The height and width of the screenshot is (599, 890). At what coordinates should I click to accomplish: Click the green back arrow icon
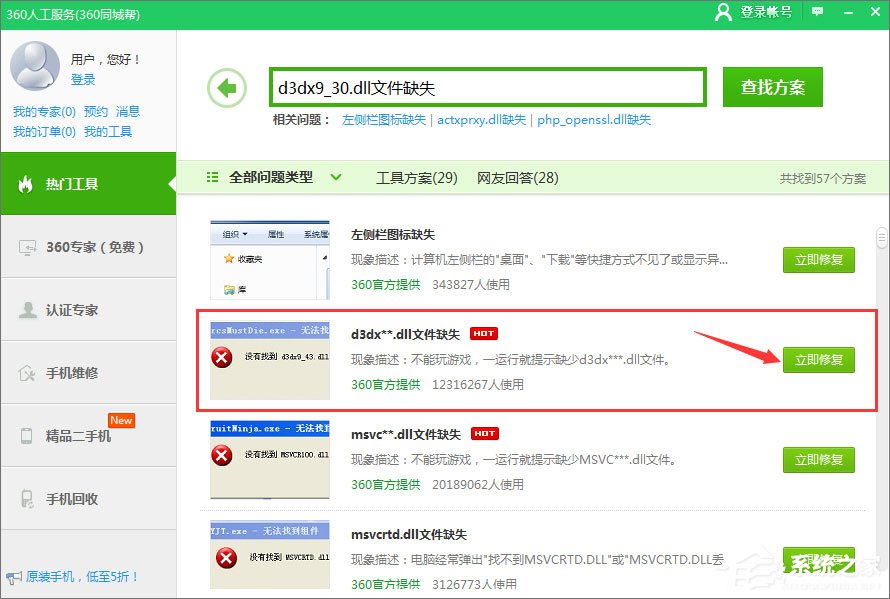[227, 88]
